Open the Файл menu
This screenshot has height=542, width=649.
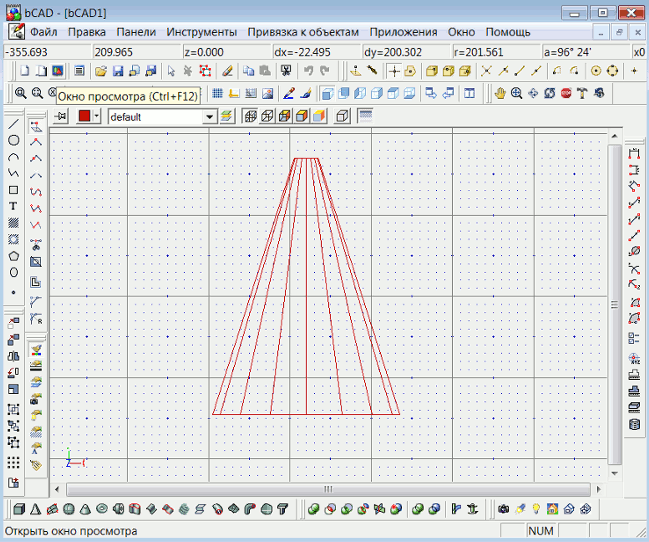point(44,32)
